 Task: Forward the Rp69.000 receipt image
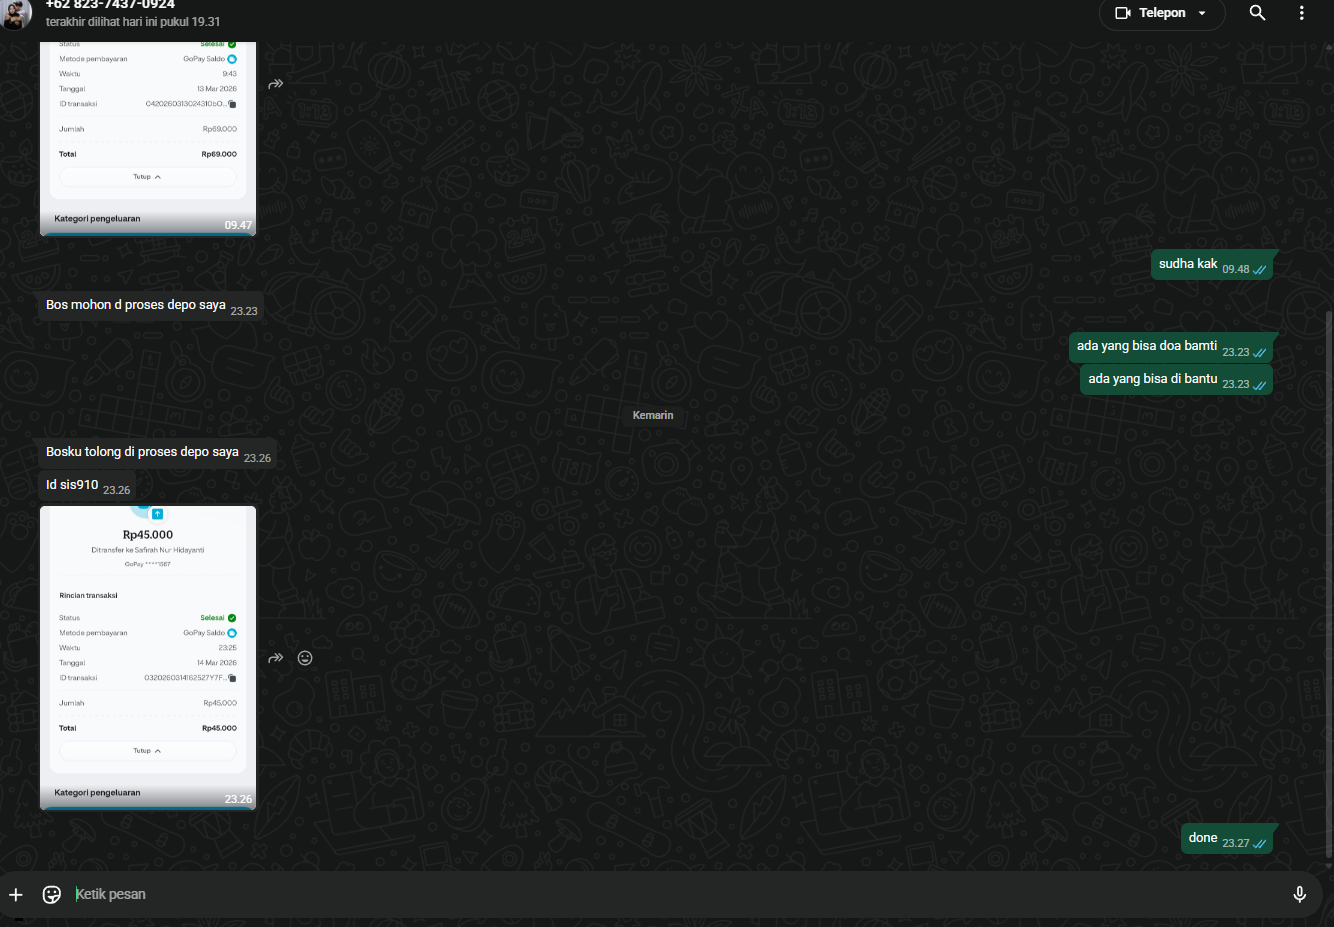pyautogui.click(x=276, y=84)
